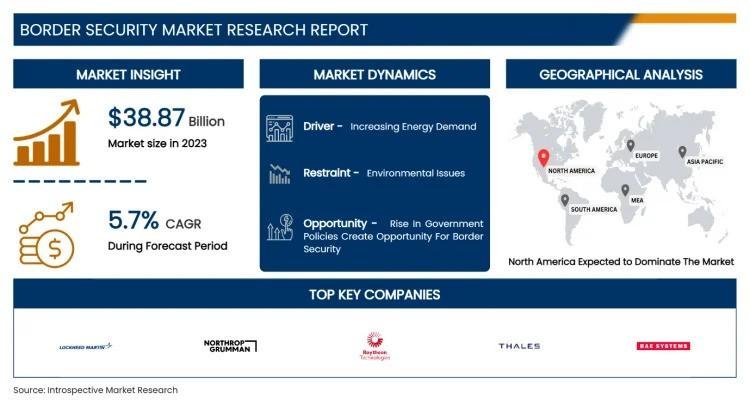Click the ASIA PACIFIC map label

705,162
